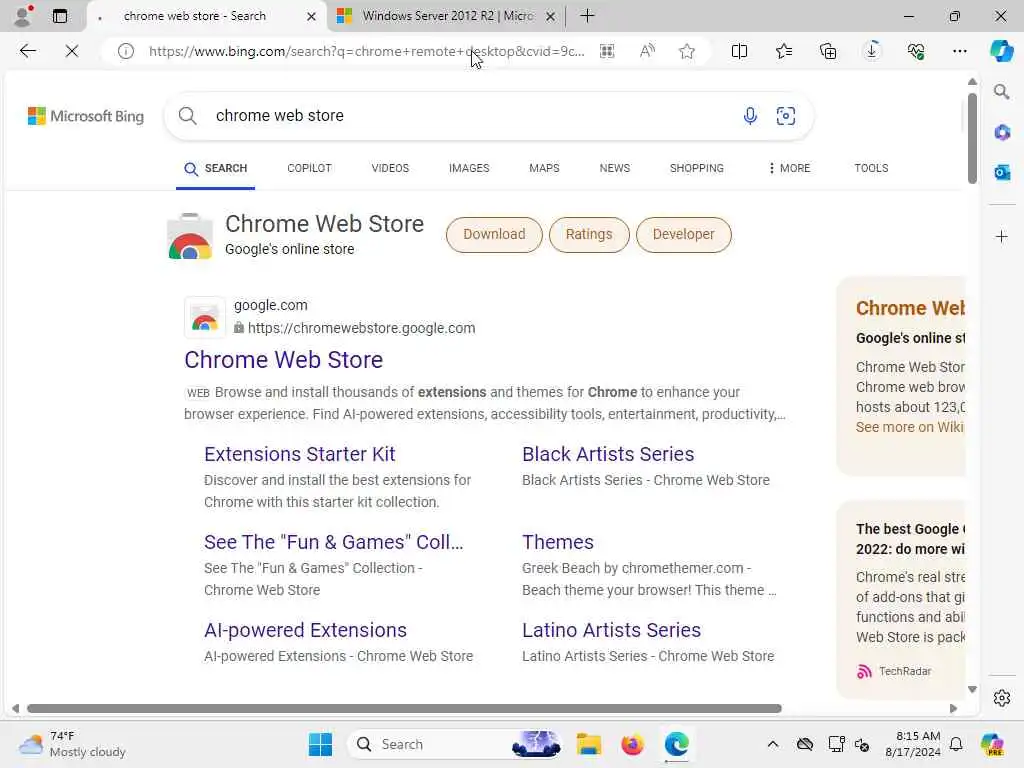
Task: Click the address bar URL
Action: pos(366,51)
